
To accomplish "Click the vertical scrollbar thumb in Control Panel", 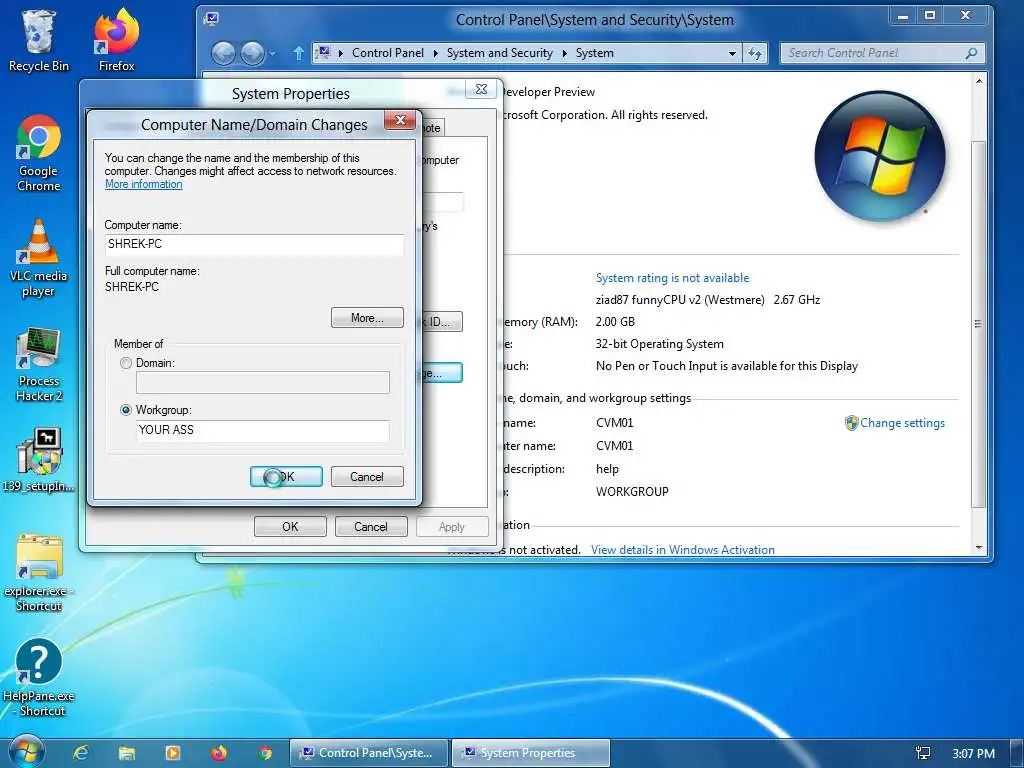I will pos(978,323).
